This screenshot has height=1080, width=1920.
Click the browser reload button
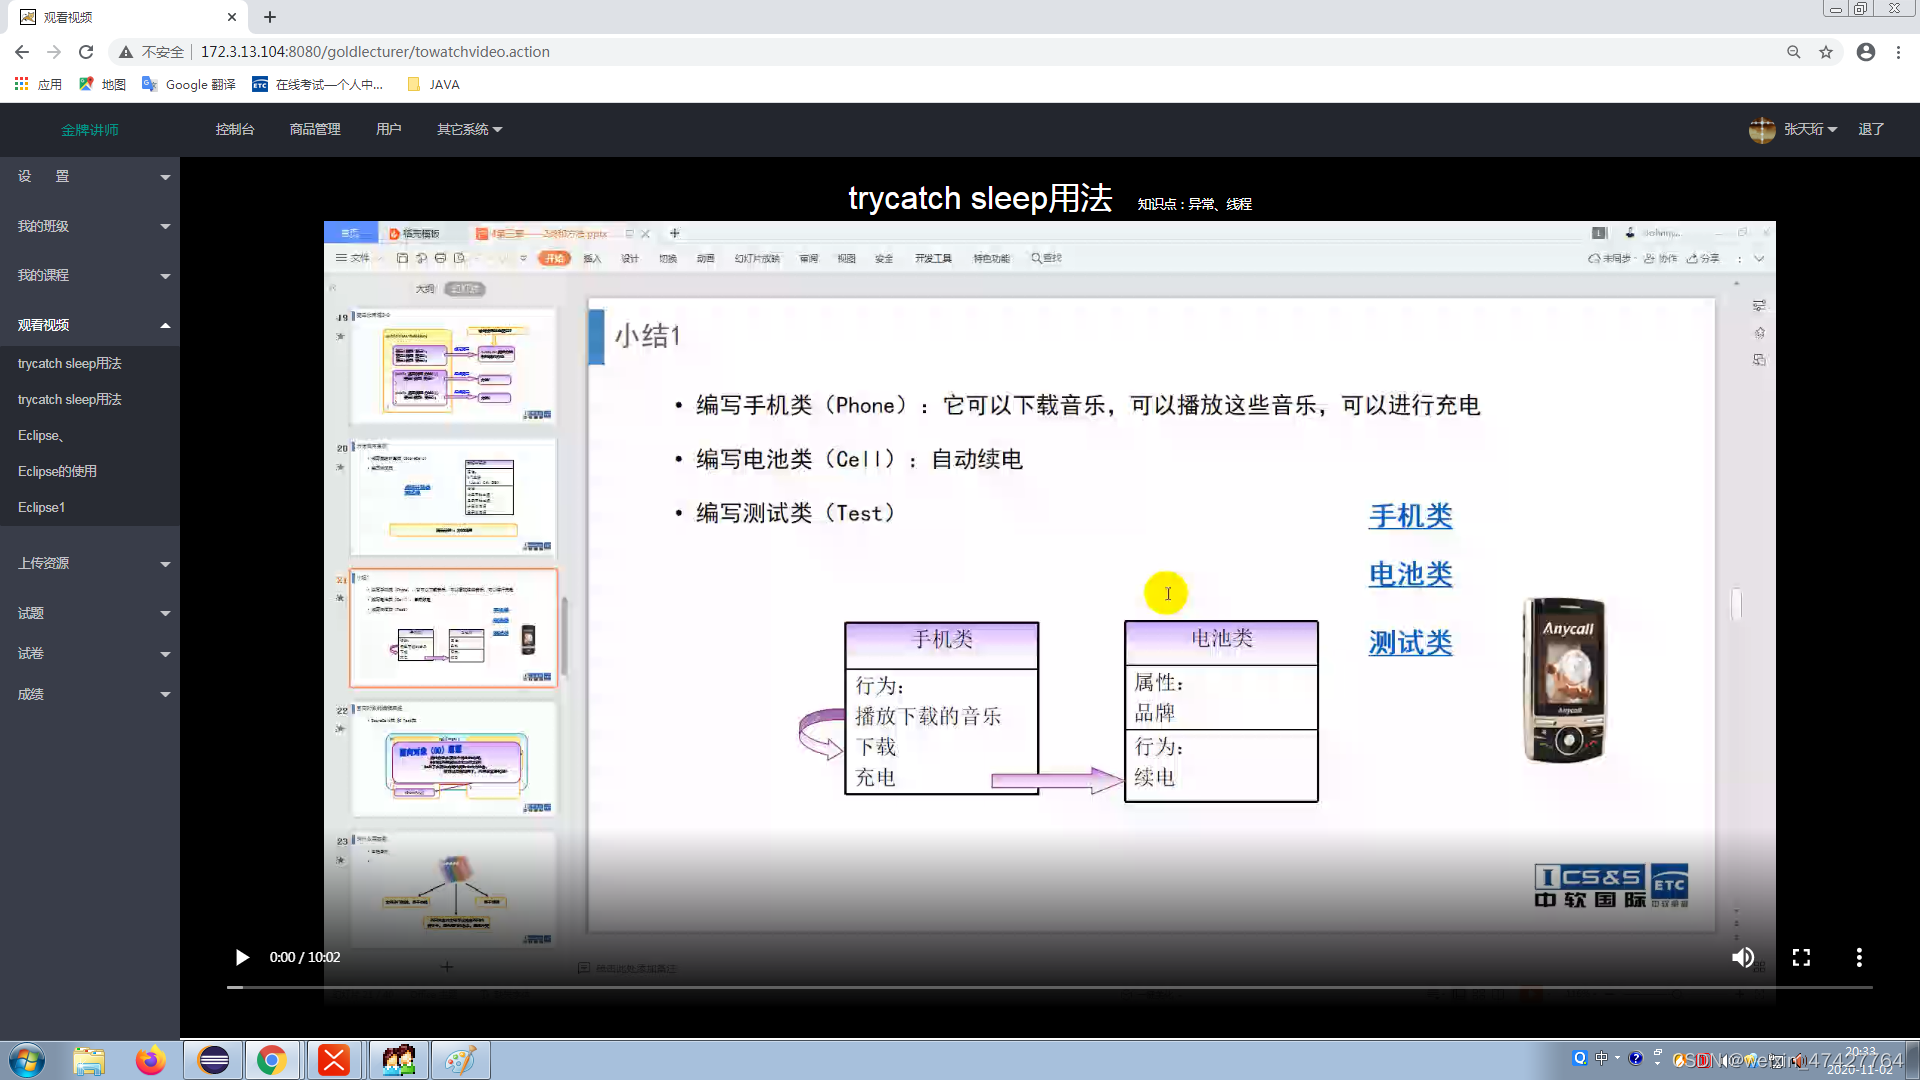(x=86, y=52)
